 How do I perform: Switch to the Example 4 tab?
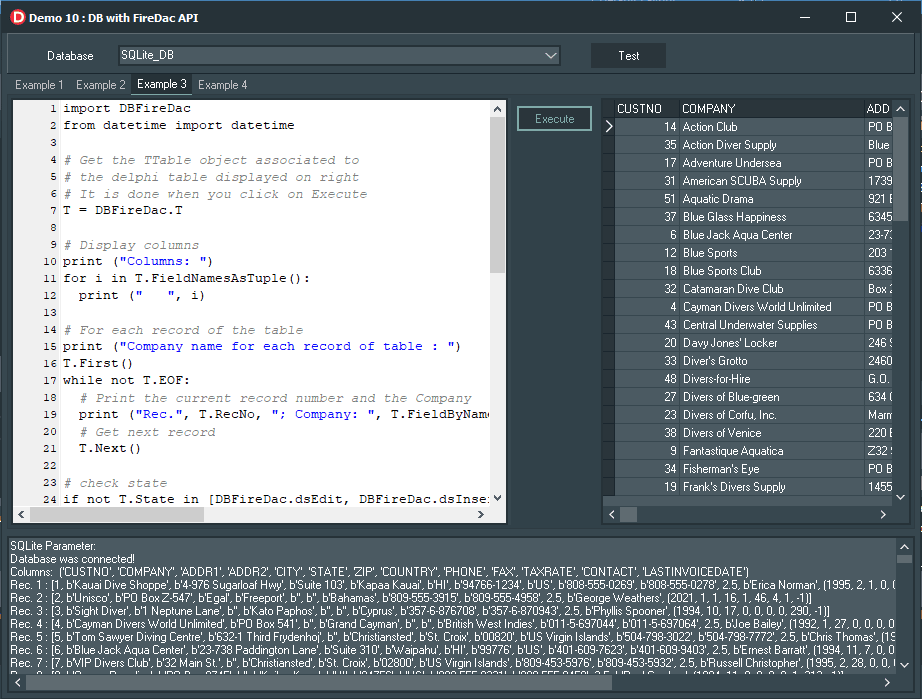[222, 84]
